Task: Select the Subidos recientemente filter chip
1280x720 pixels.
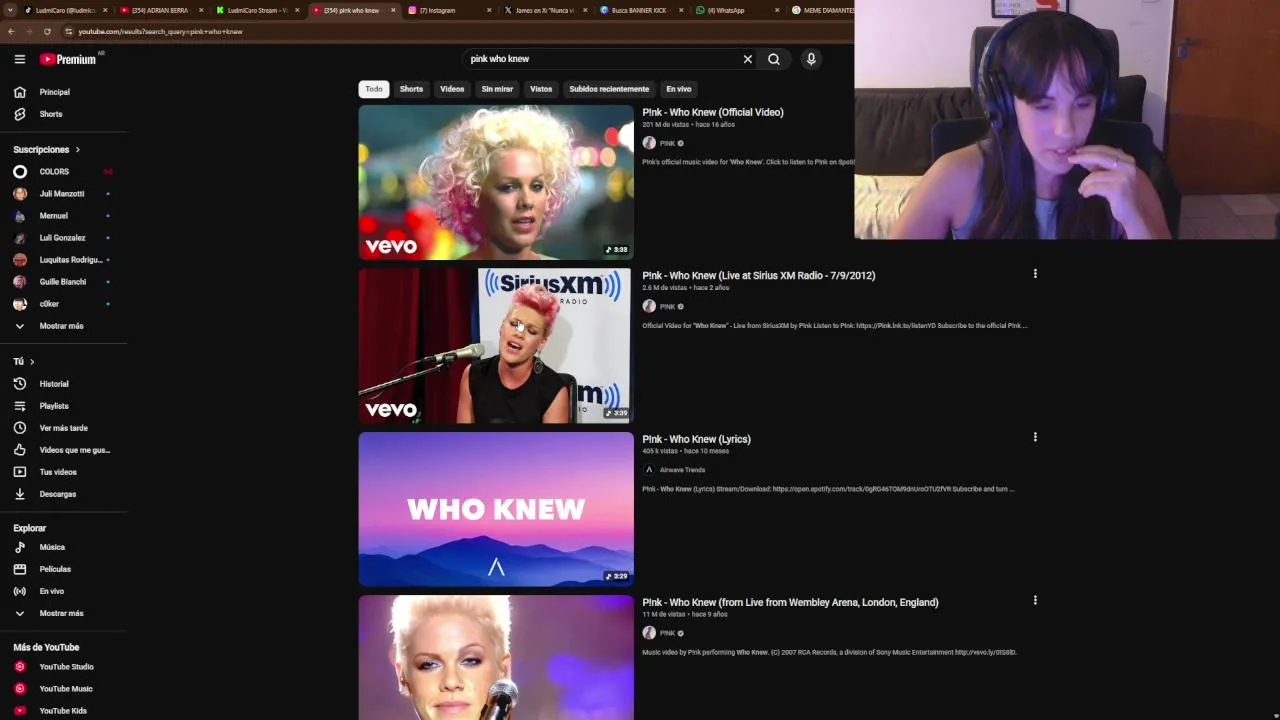Action: coord(609,89)
